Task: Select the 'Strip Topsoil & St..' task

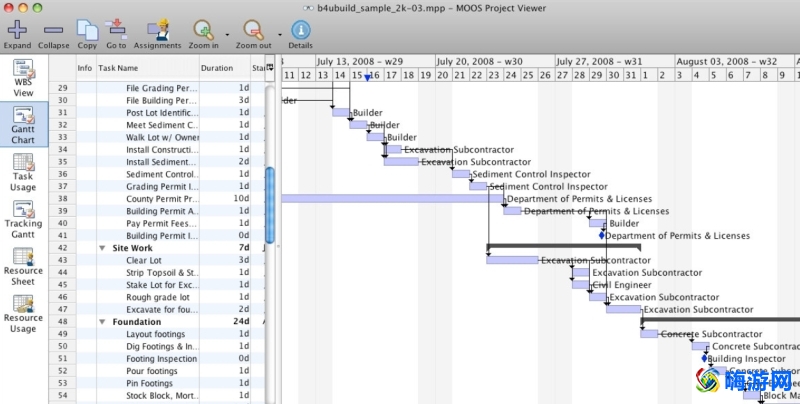Action: (x=163, y=272)
